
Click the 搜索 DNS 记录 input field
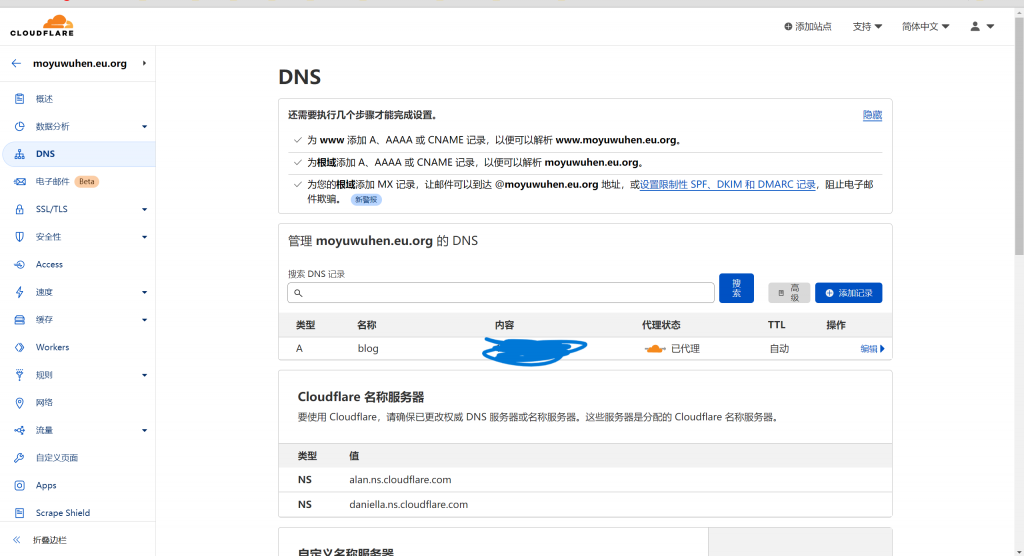coord(500,293)
